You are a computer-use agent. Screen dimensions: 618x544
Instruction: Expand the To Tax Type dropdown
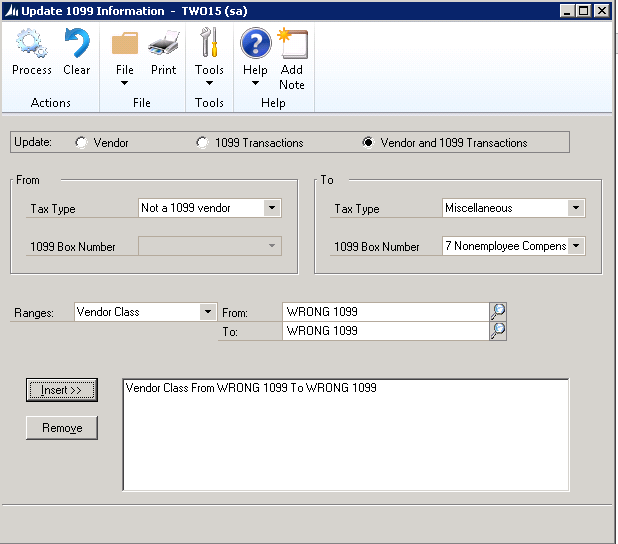click(575, 208)
